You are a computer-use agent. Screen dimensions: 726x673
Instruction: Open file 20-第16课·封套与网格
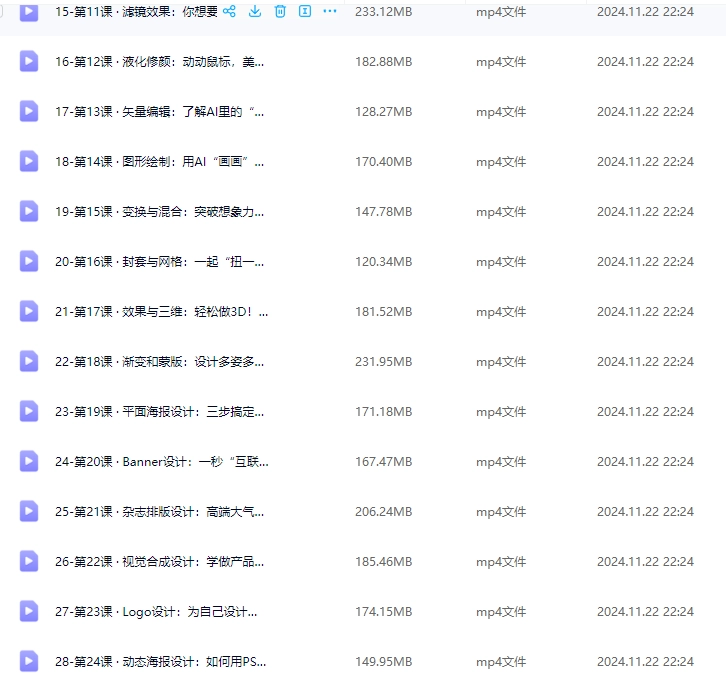(x=159, y=262)
